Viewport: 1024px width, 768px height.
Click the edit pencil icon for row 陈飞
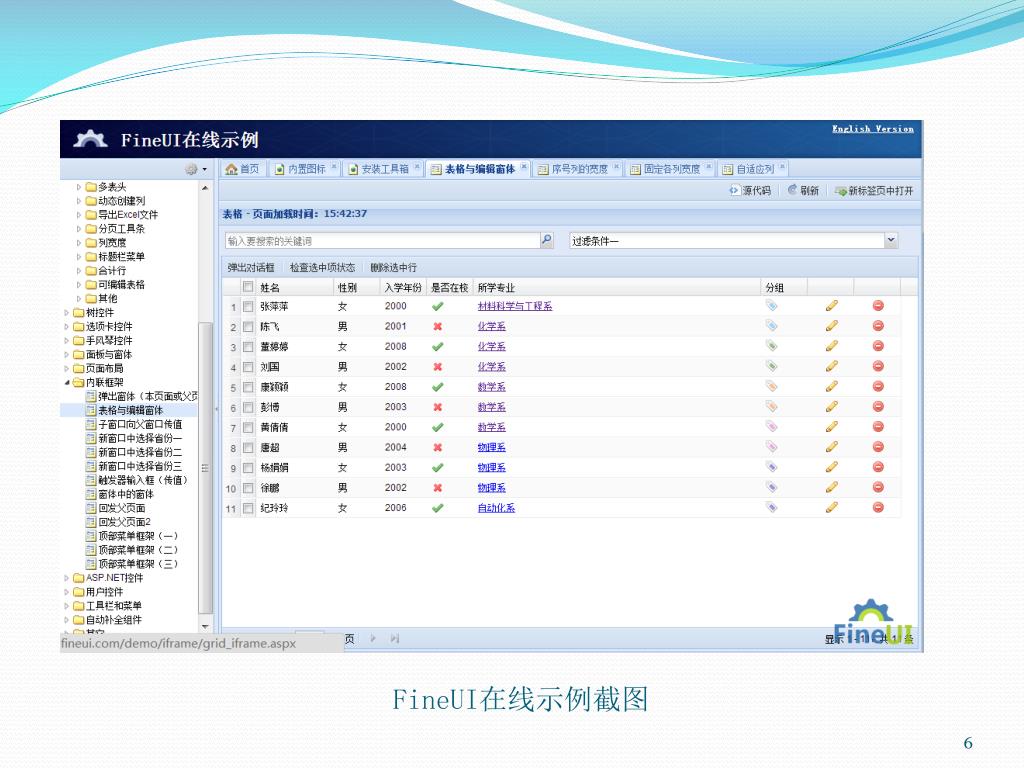click(x=831, y=326)
